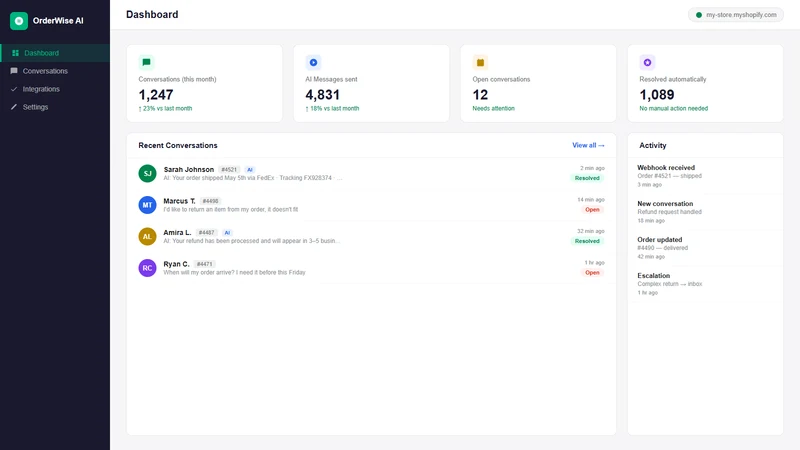This screenshot has width=800, height=450.
Task: Go to the Integrations page
Action: 55,89
